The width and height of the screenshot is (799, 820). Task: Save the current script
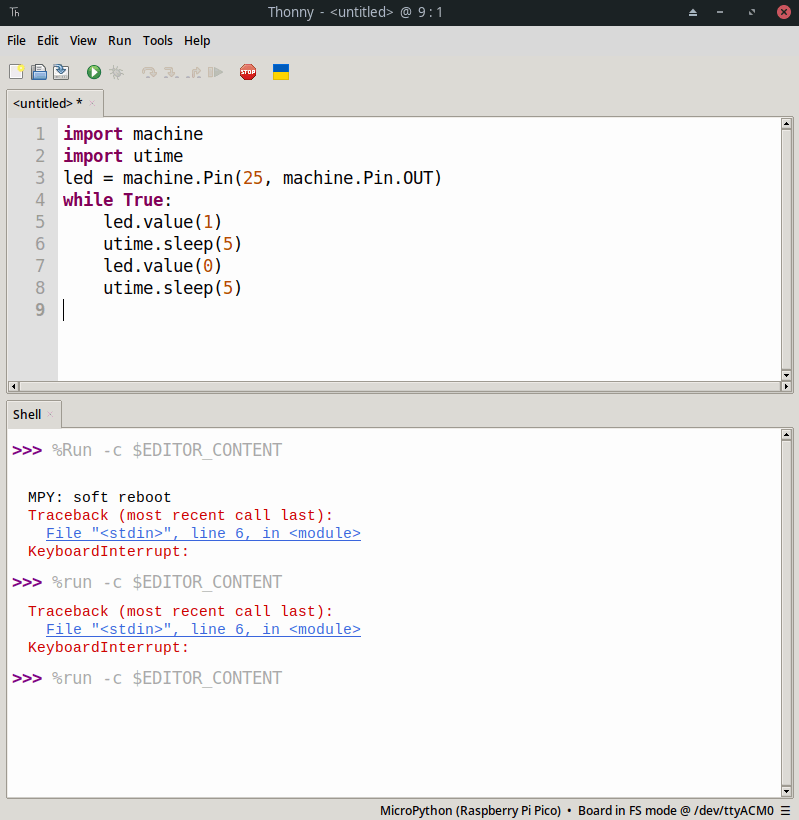[x=61, y=72]
